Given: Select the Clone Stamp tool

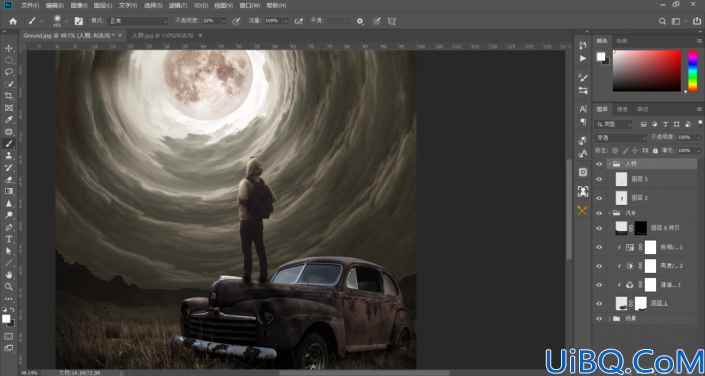Looking at the screenshot, I should (x=9, y=156).
